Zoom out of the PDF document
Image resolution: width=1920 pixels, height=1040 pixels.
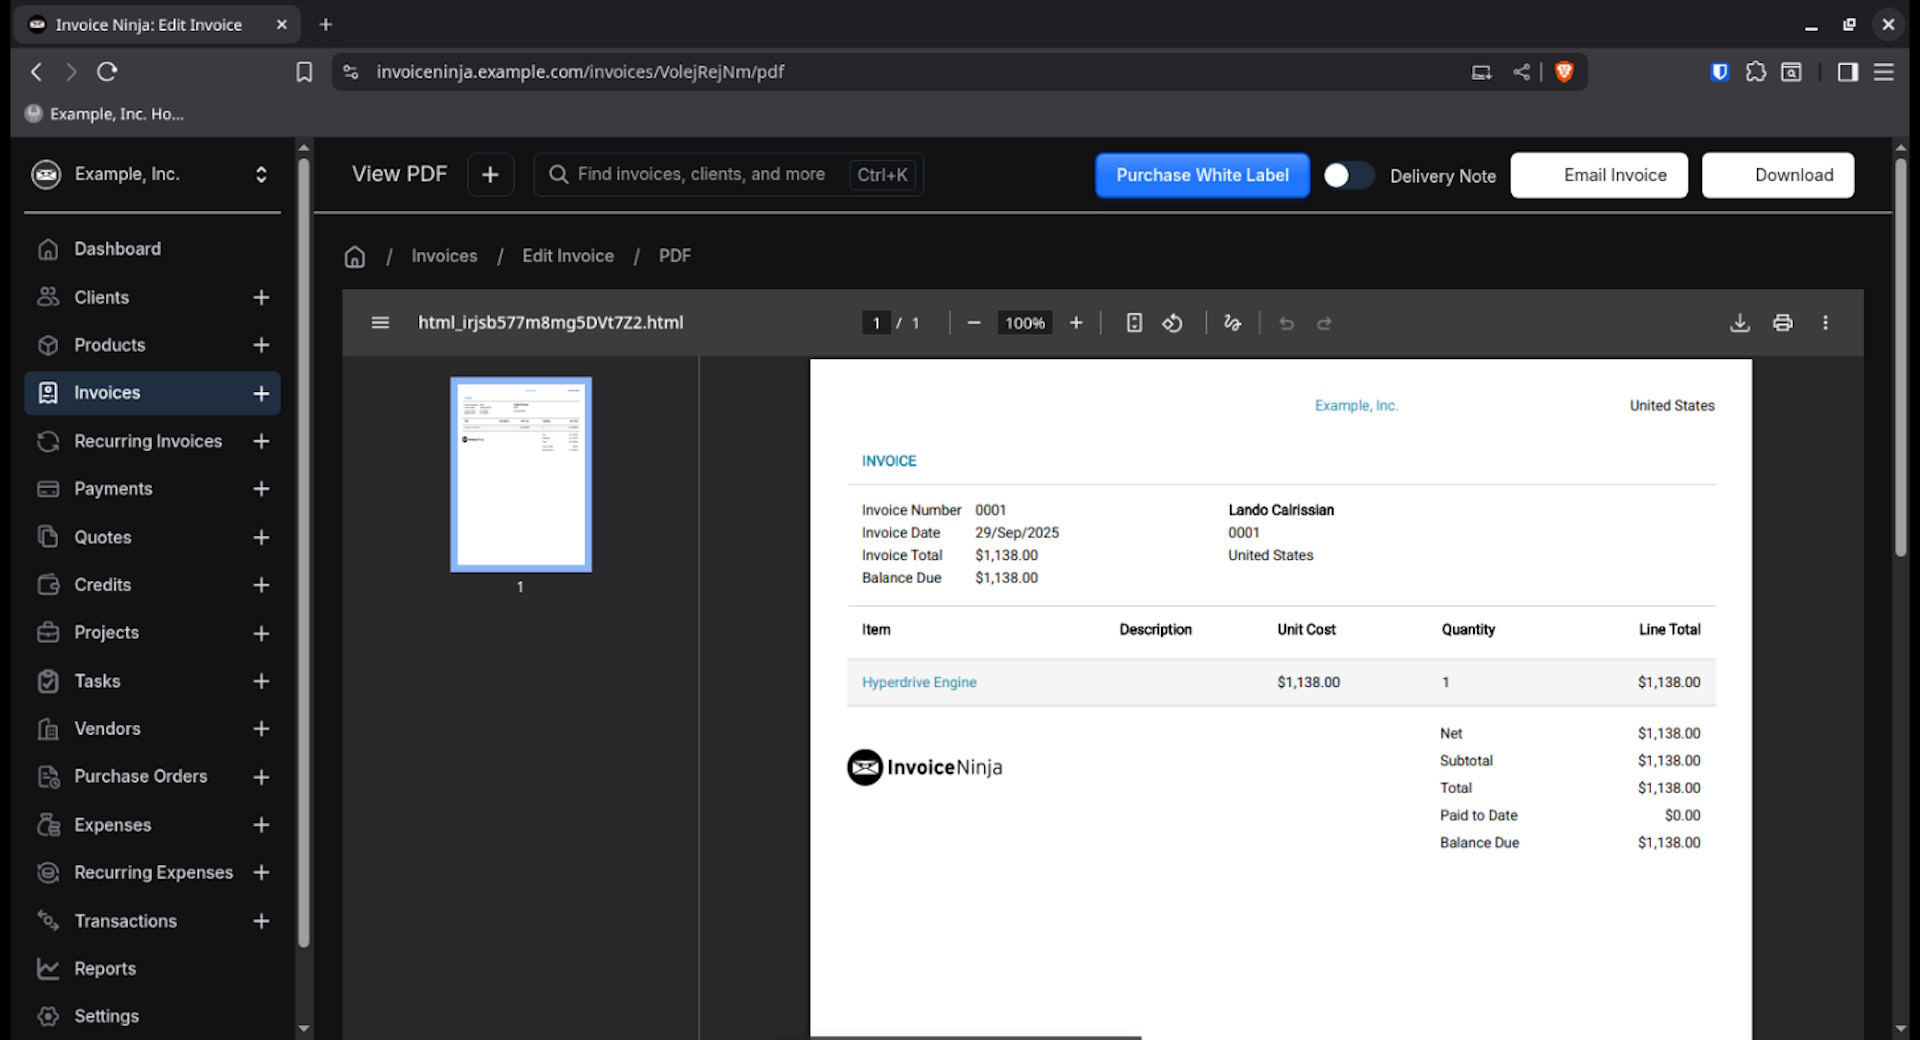(973, 323)
